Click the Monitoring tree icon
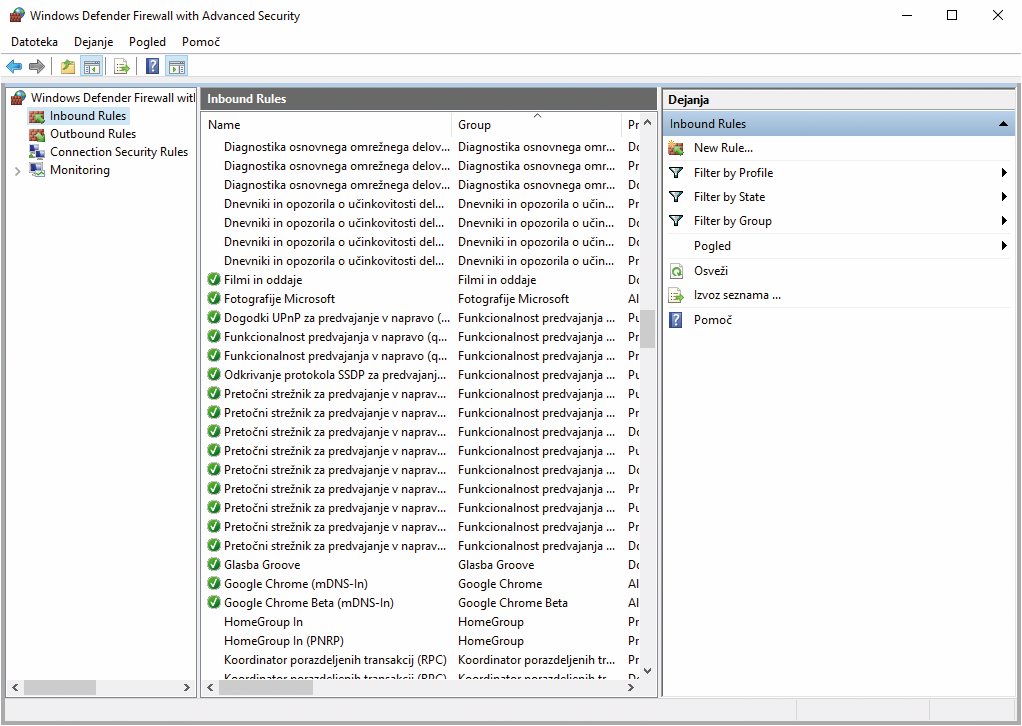Viewport: 1022px width, 726px height. [x=37, y=170]
